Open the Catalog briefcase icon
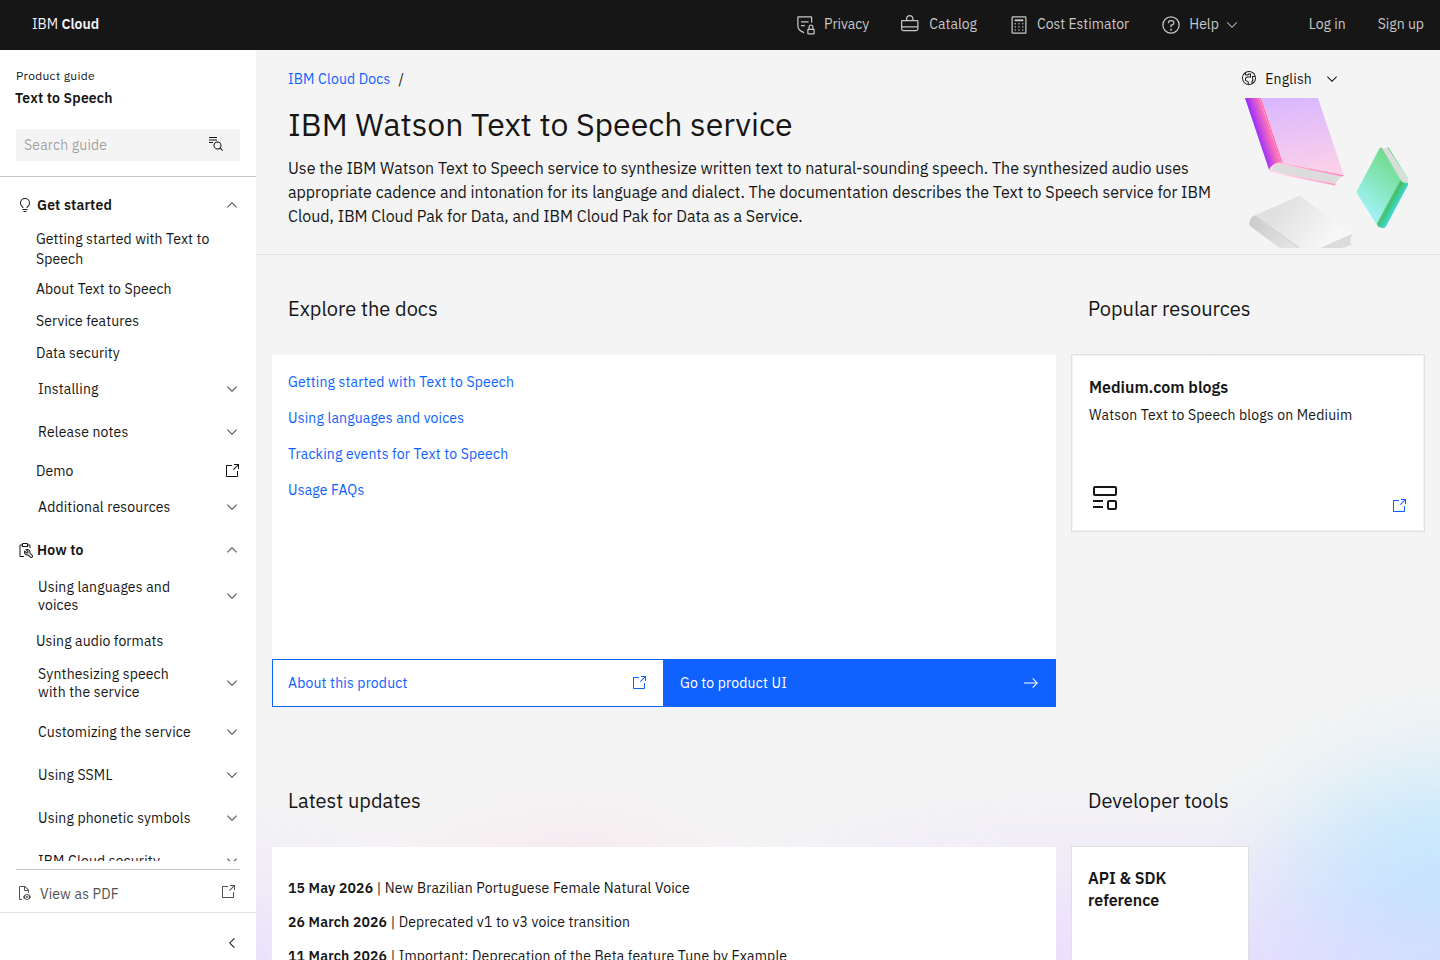The height and width of the screenshot is (960, 1440). (909, 24)
